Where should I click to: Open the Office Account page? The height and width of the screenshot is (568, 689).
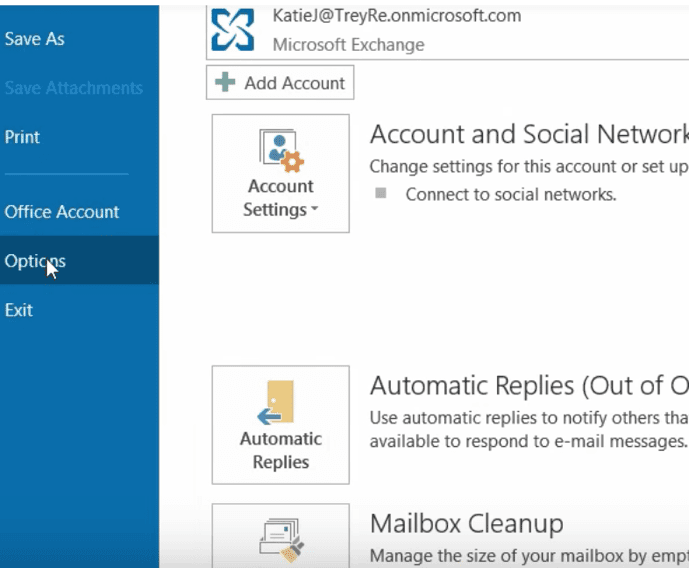coord(62,212)
